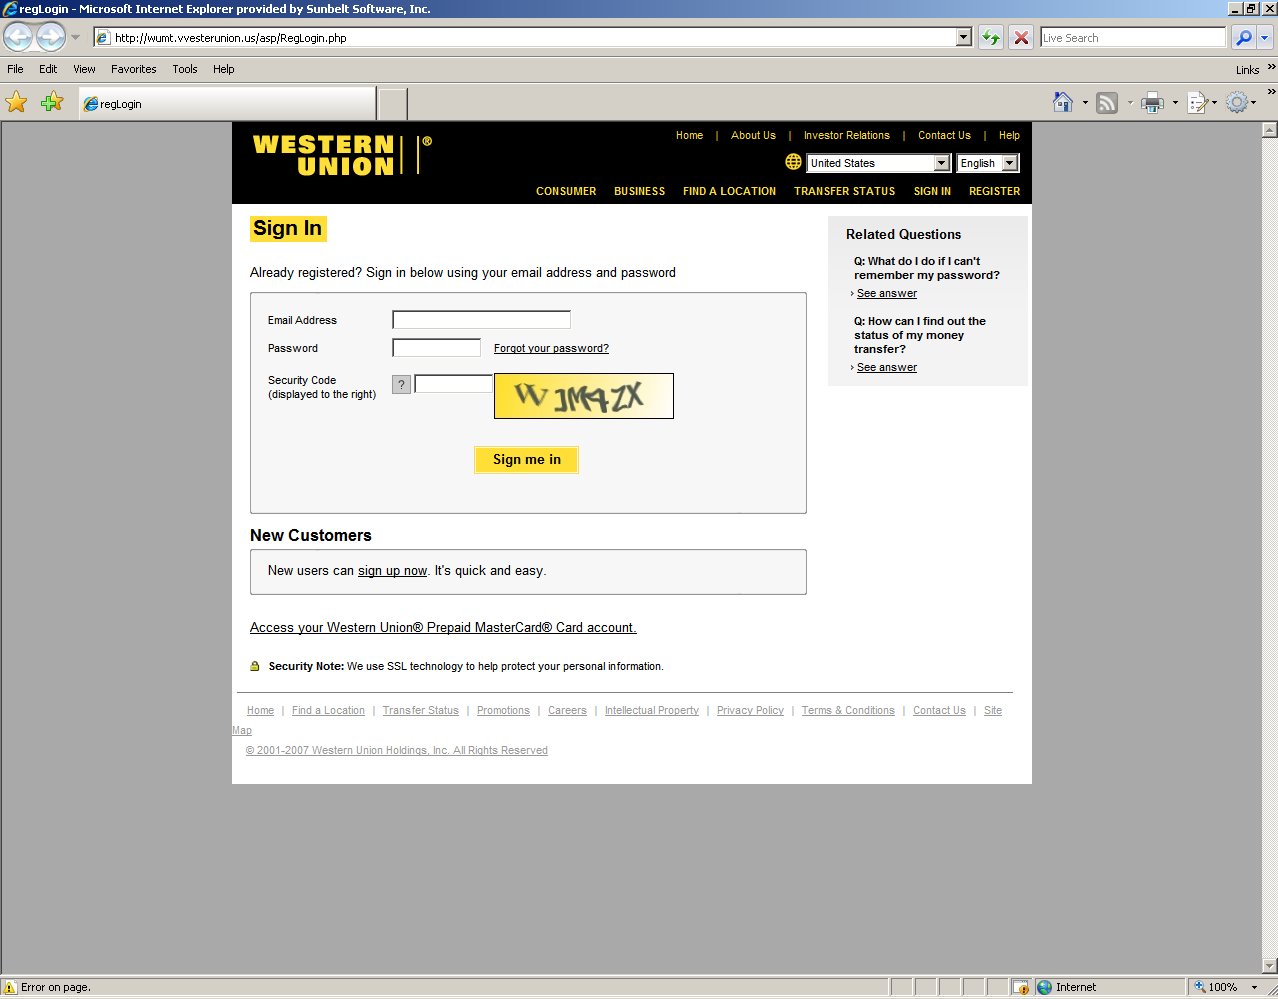Click the address bar URL field
1278x999 pixels.
coord(535,38)
